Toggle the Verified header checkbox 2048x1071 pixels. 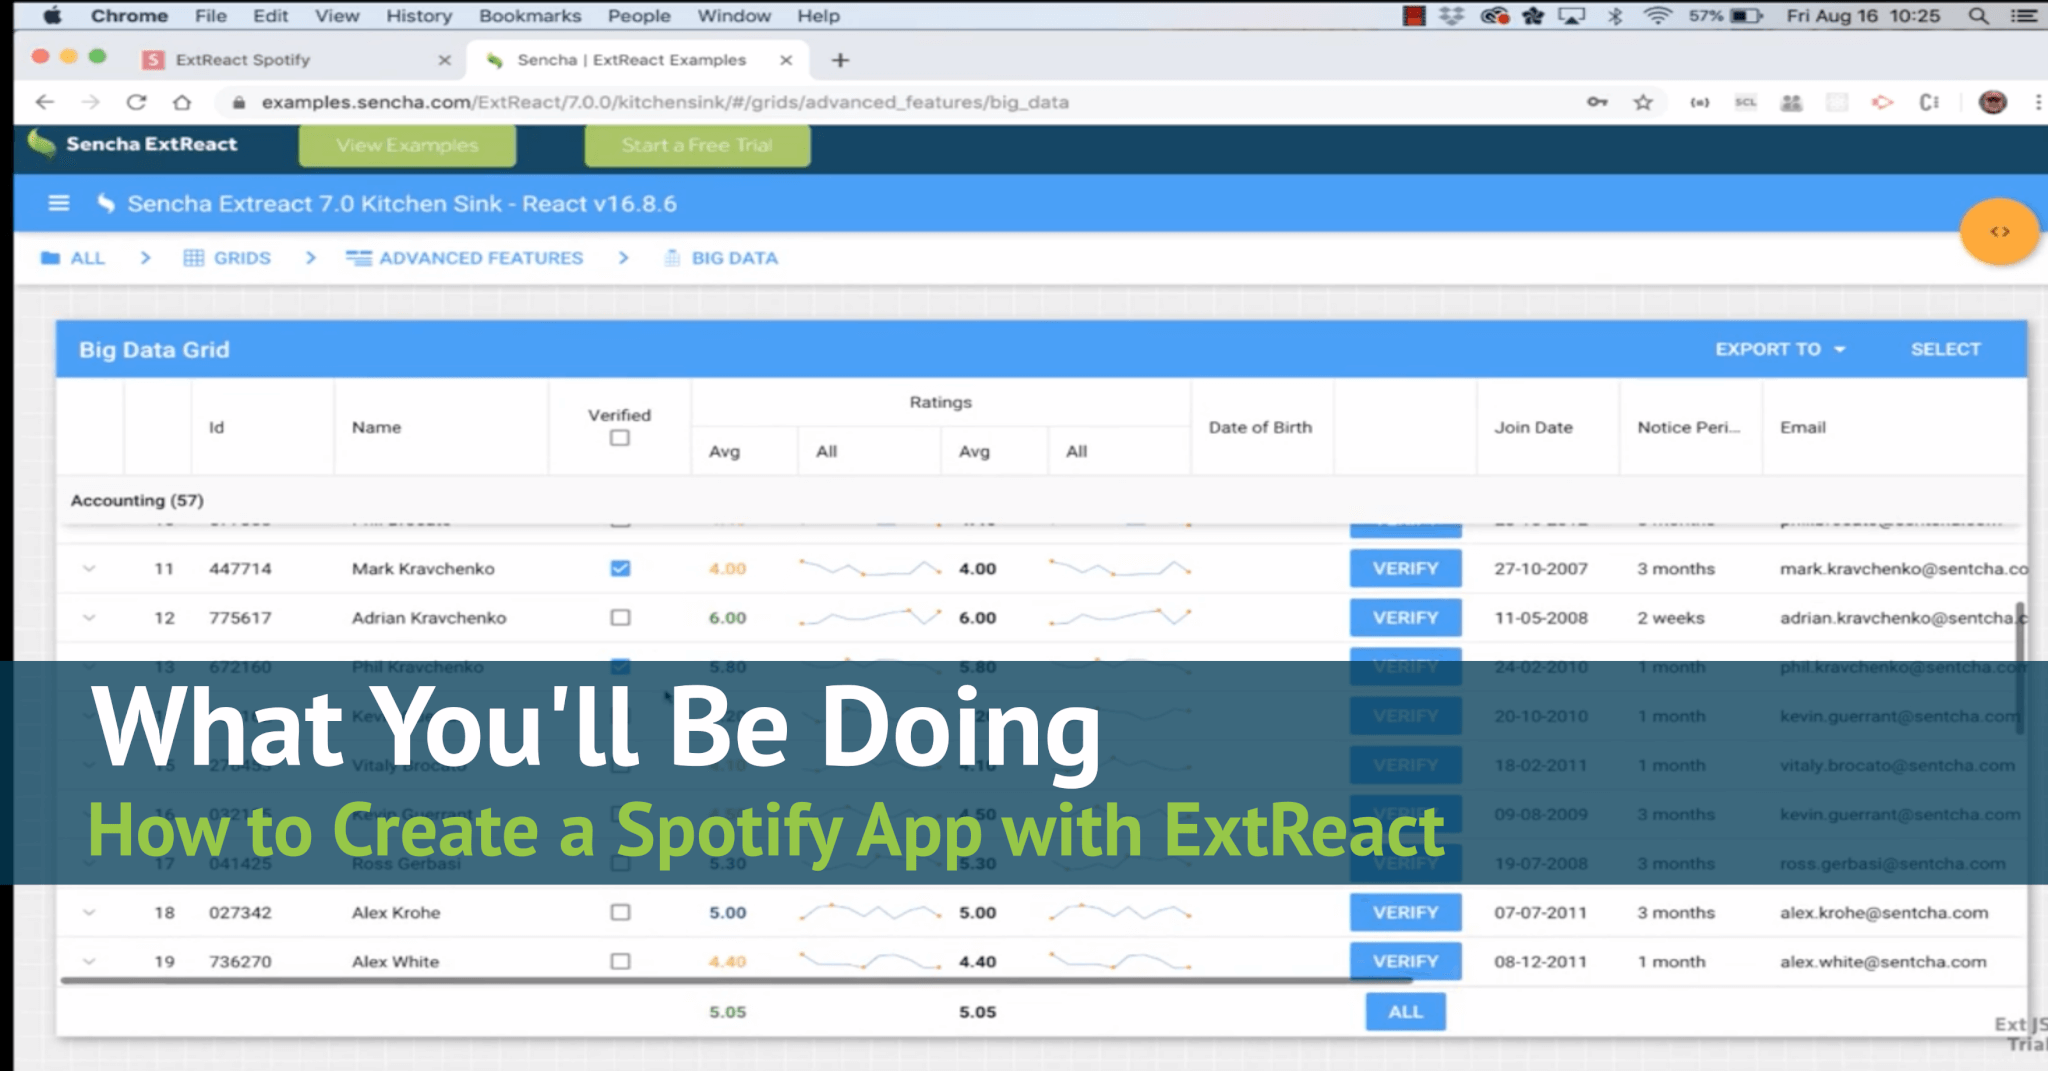(x=620, y=438)
